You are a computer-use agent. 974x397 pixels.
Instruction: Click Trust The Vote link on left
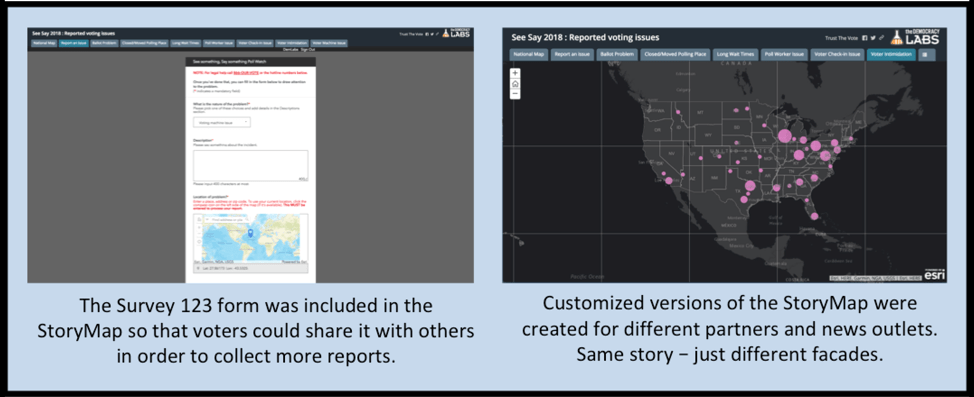411,34
